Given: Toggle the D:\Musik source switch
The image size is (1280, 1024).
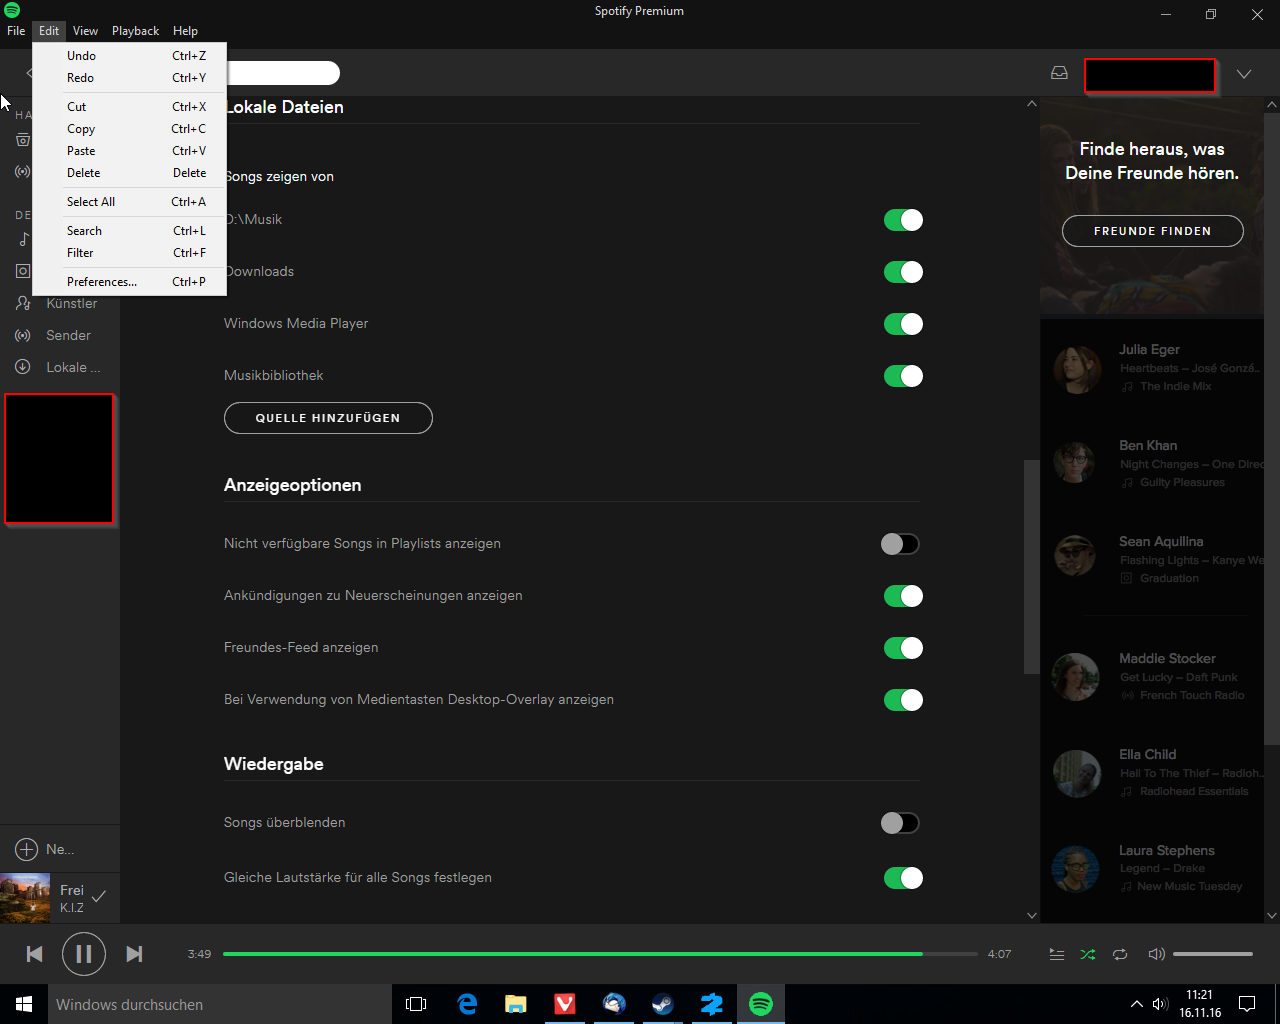Looking at the screenshot, I should pyautogui.click(x=903, y=220).
